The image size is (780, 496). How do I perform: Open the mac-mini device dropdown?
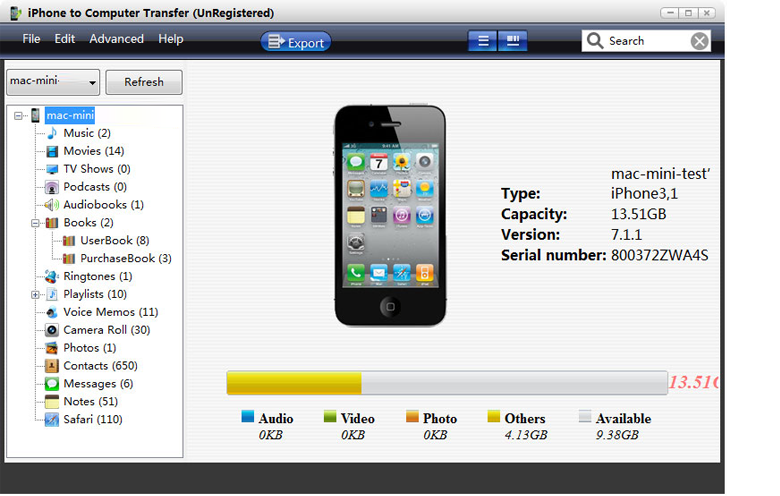(x=53, y=82)
